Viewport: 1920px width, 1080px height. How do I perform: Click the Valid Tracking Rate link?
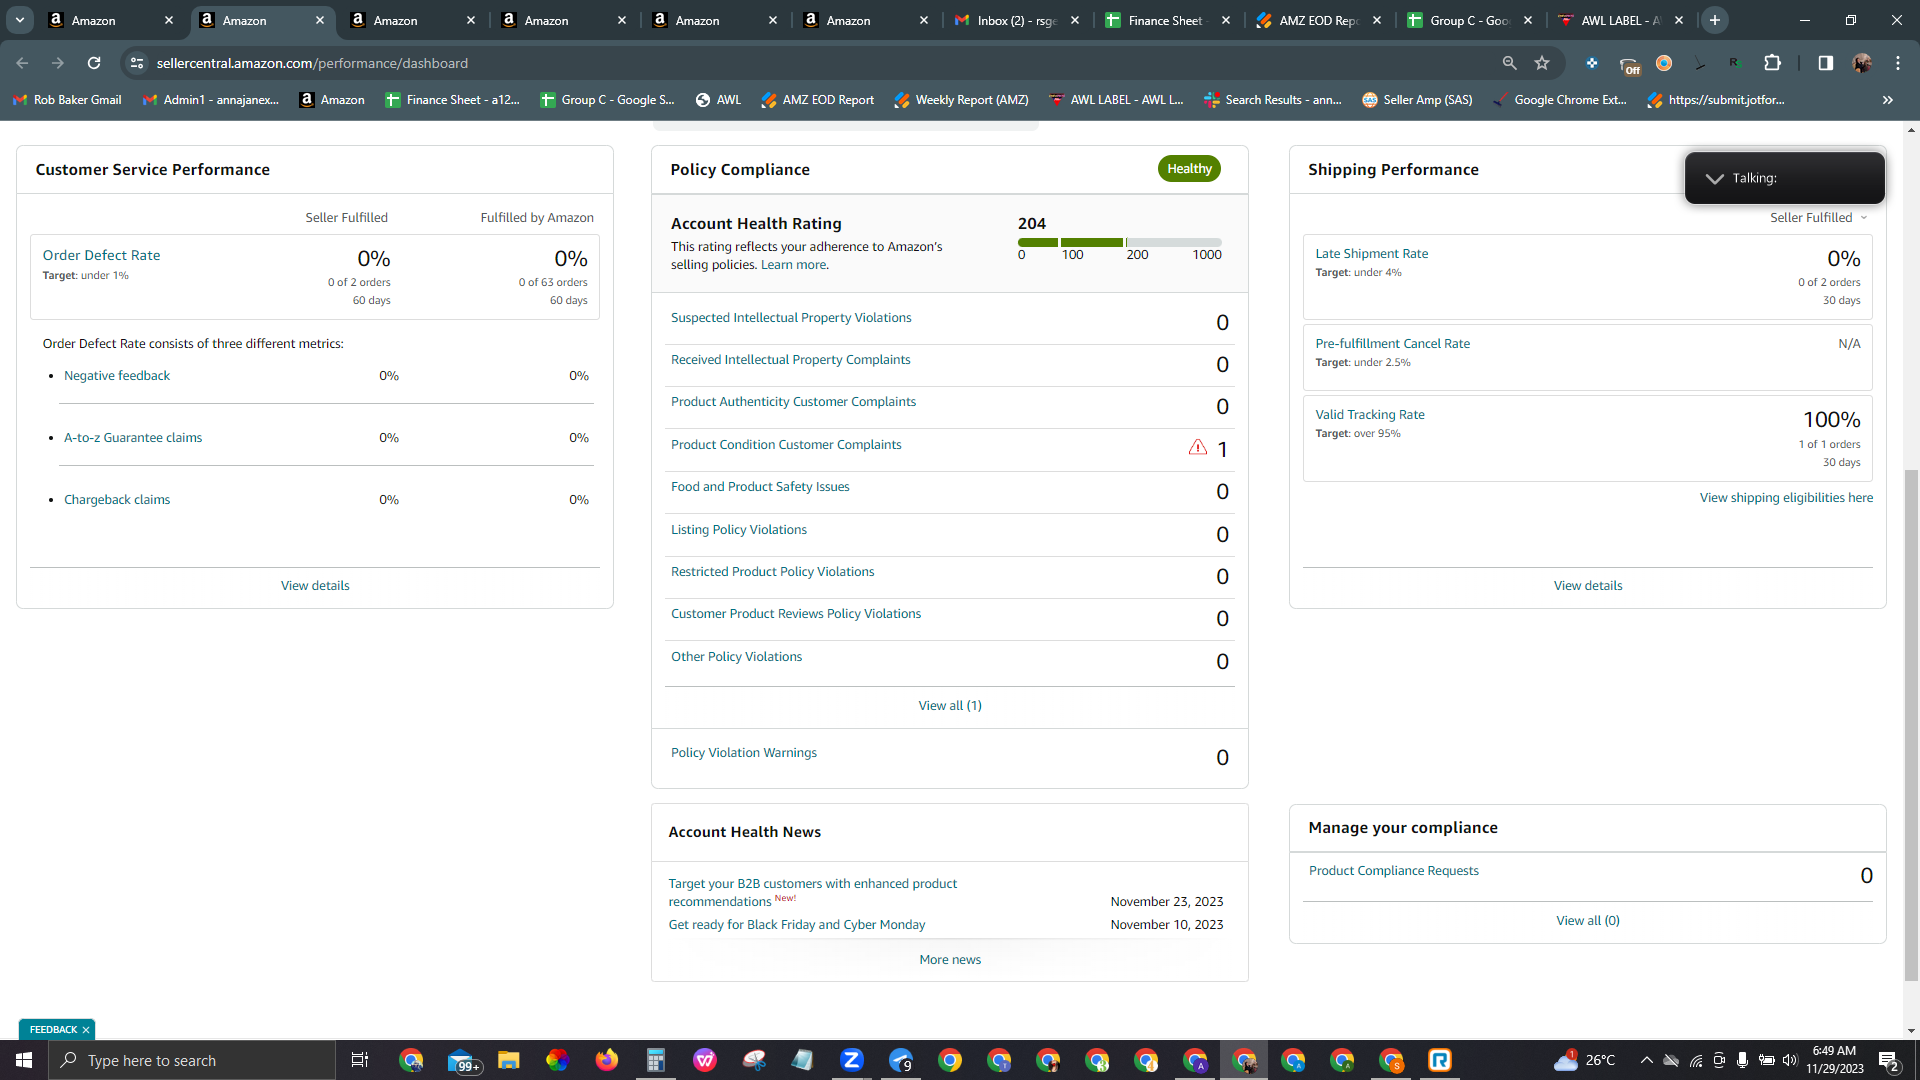(x=1370, y=415)
